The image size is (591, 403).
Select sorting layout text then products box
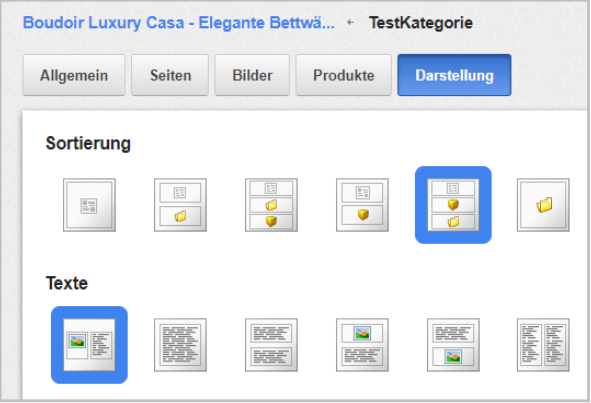tap(362, 205)
